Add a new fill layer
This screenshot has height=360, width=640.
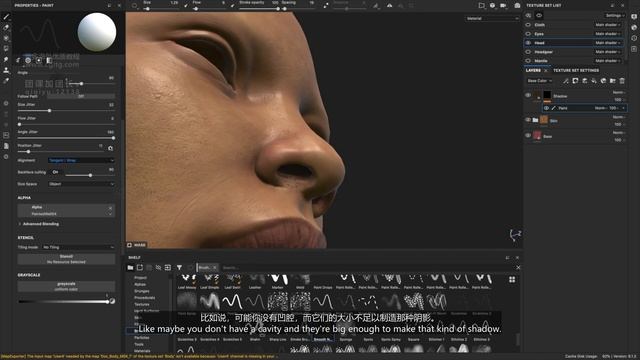[x=594, y=81]
